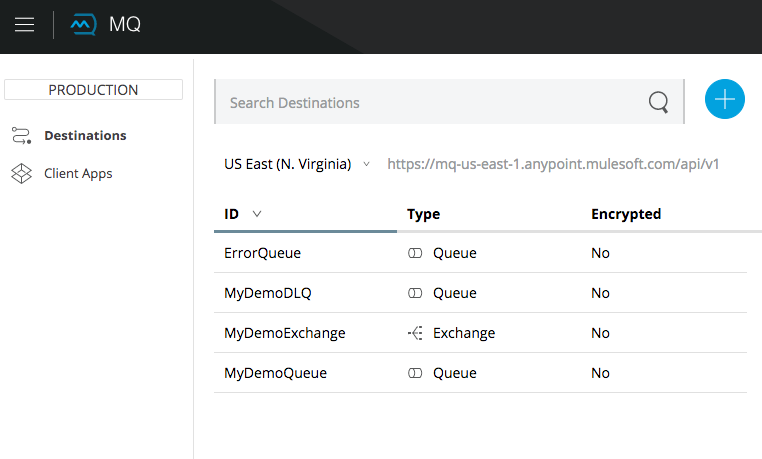762x459 pixels.
Task: Open the Client Apps section
Action: [78, 173]
